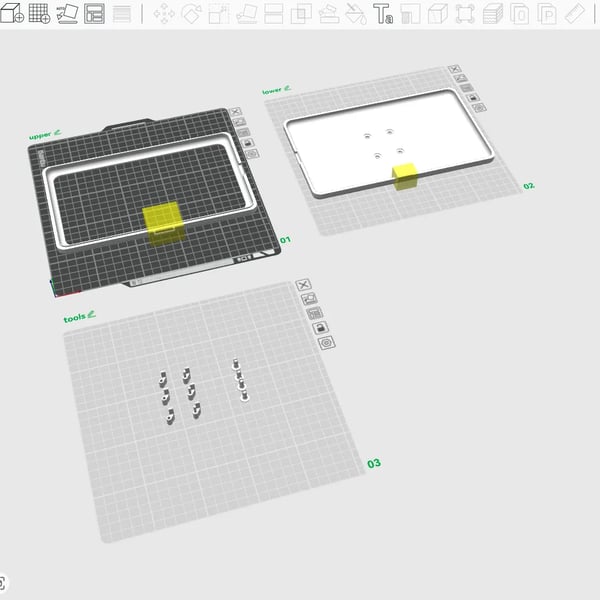This screenshot has height=600, width=600.
Task: Edit the 'tools' plate name
Action: click(91, 315)
